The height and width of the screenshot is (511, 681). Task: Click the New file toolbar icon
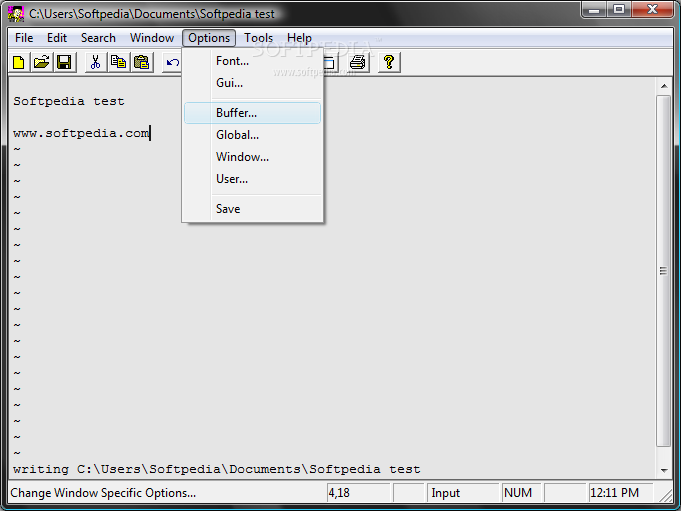tap(19, 63)
